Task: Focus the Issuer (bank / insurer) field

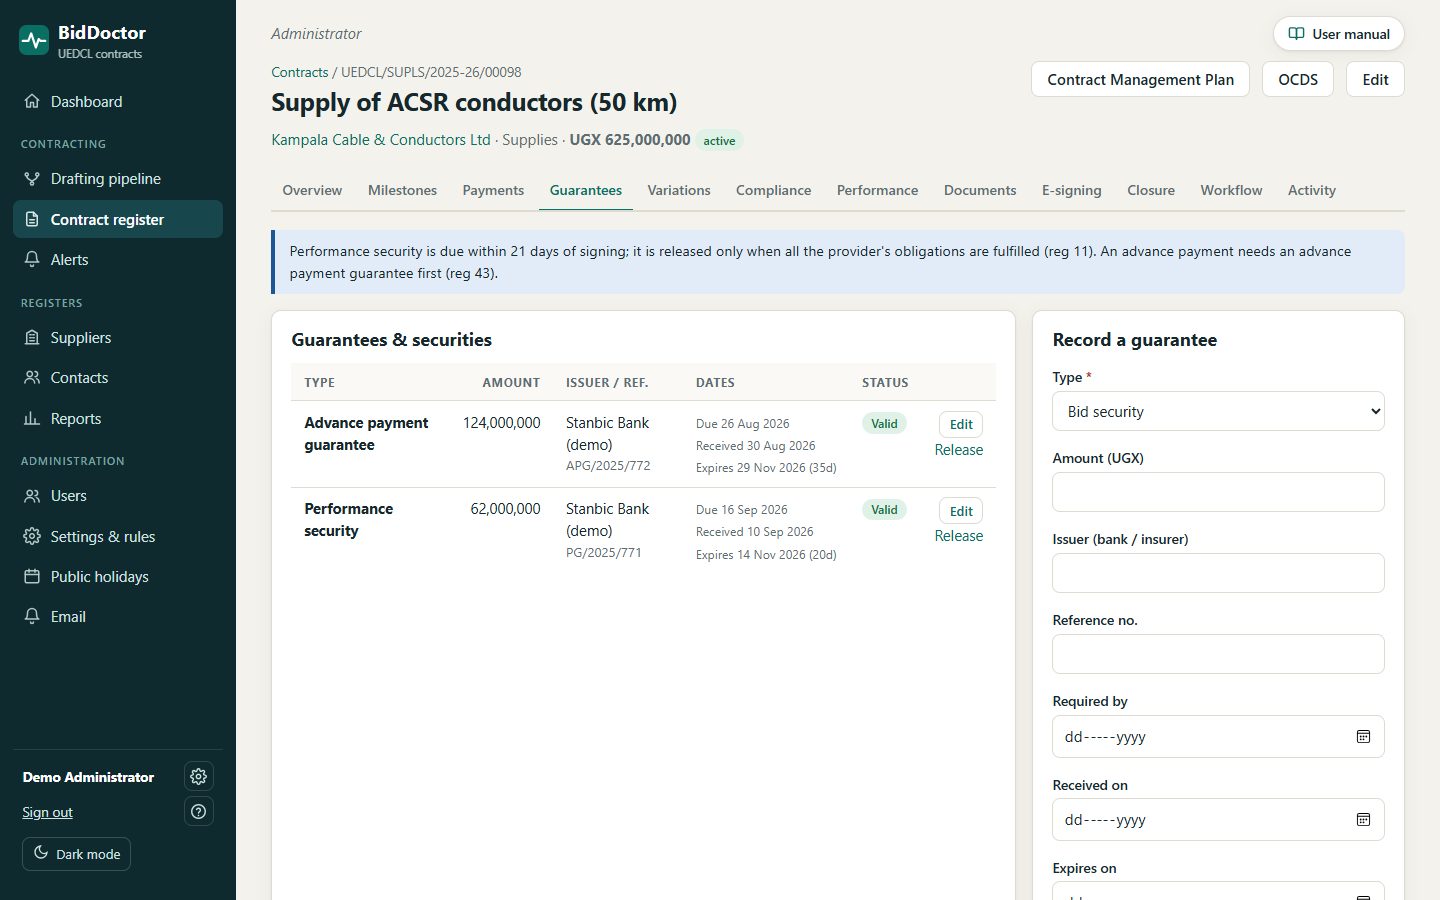Action: (1218, 573)
